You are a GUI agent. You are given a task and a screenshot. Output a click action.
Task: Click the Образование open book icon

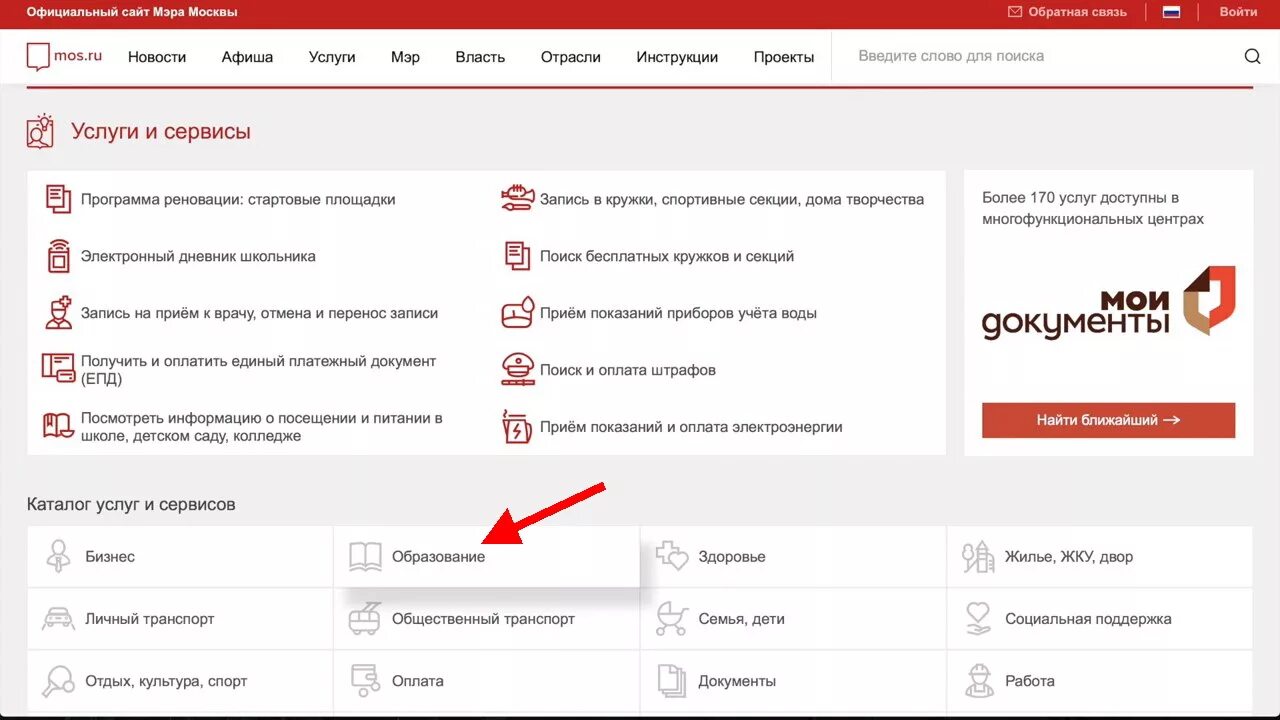click(x=365, y=556)
